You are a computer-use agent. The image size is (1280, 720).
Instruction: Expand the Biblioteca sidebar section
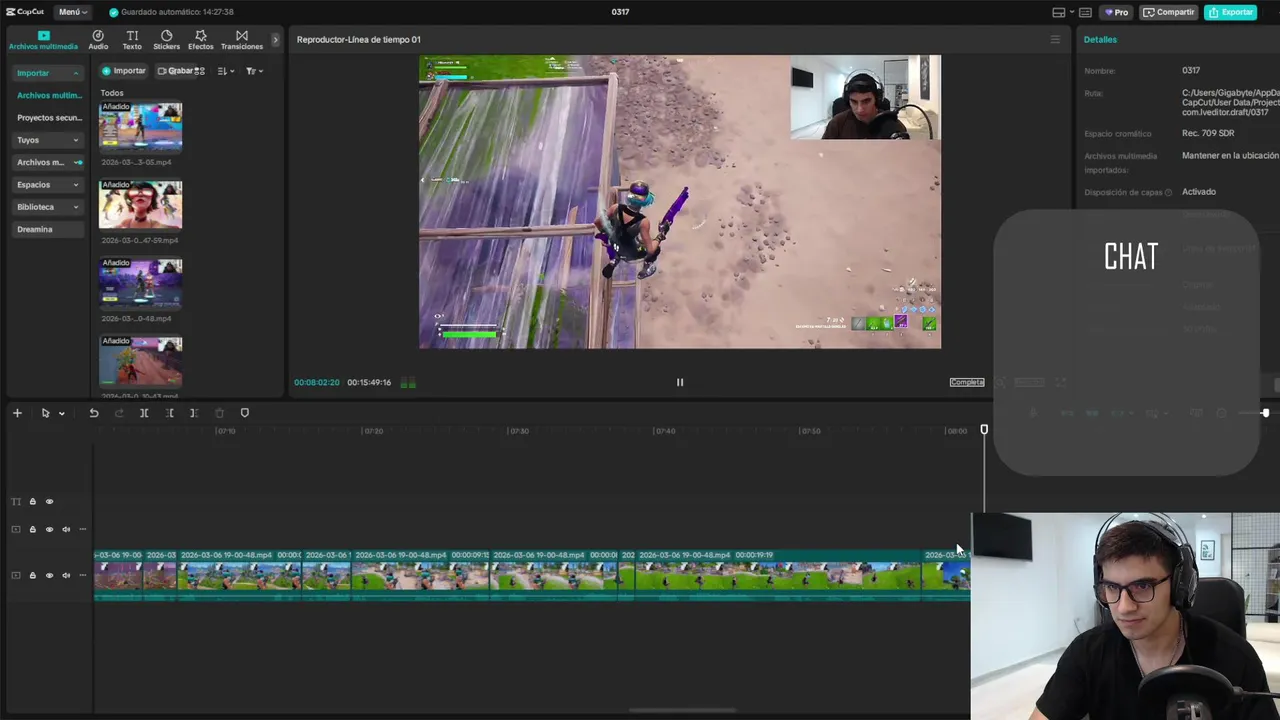click(75, 207)
